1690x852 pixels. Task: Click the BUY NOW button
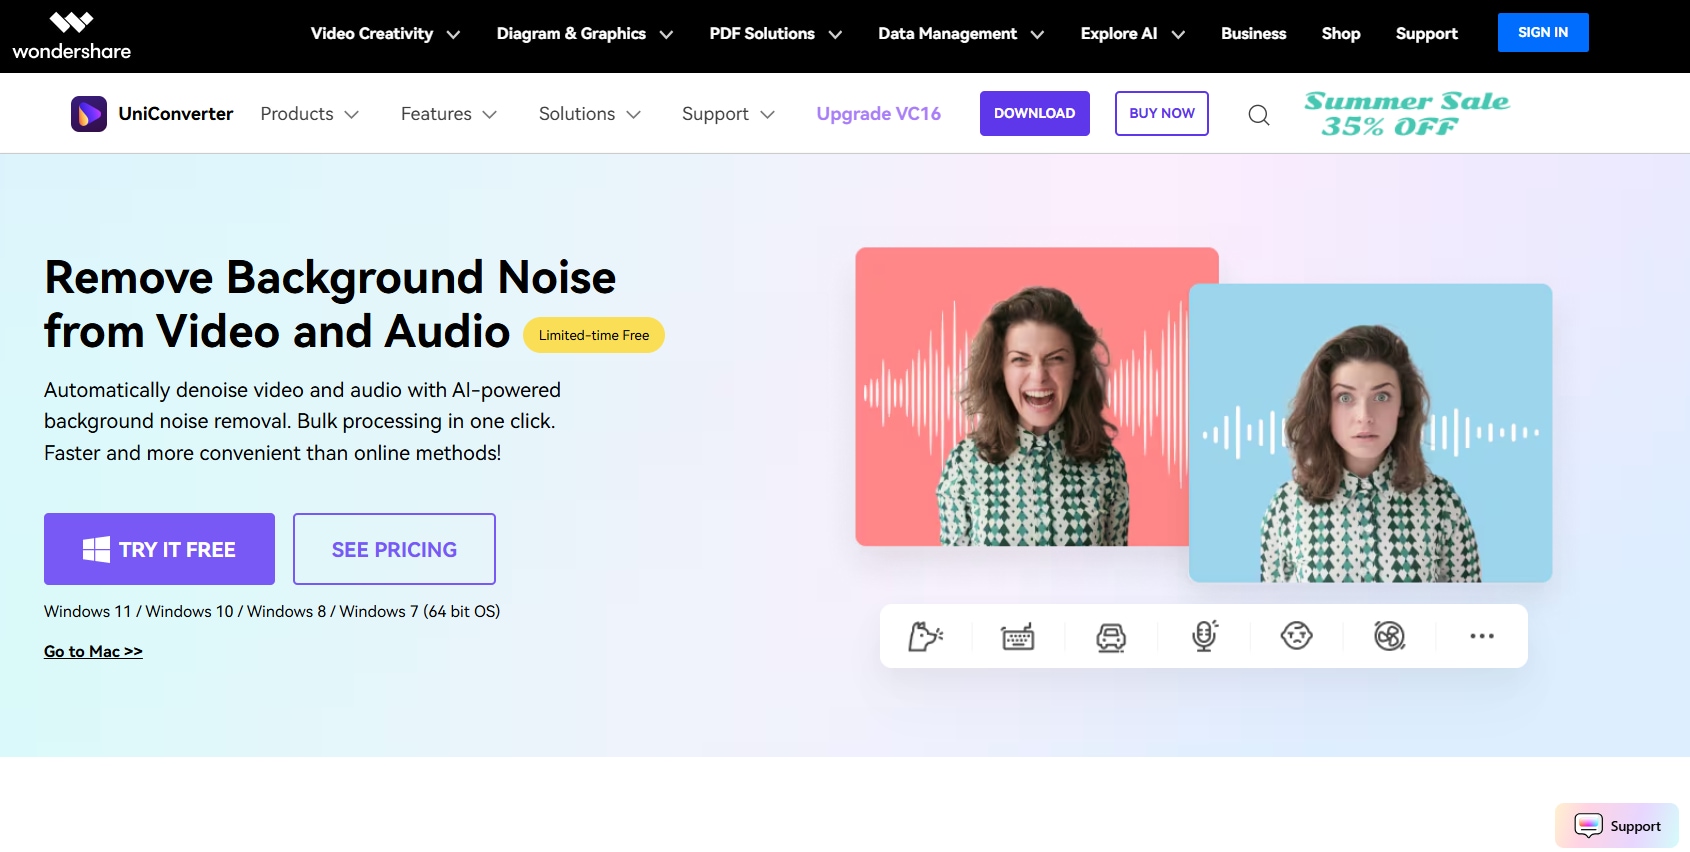(1161, 113)
